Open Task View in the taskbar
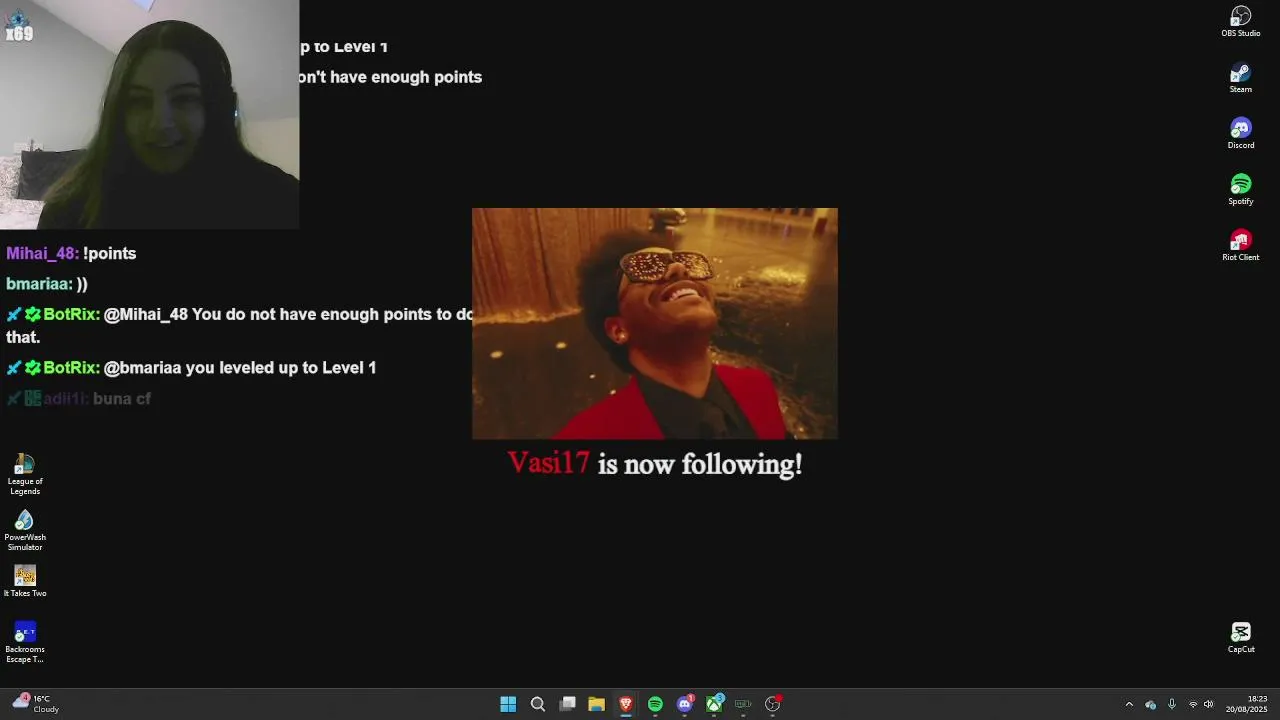 pos(567,704)
